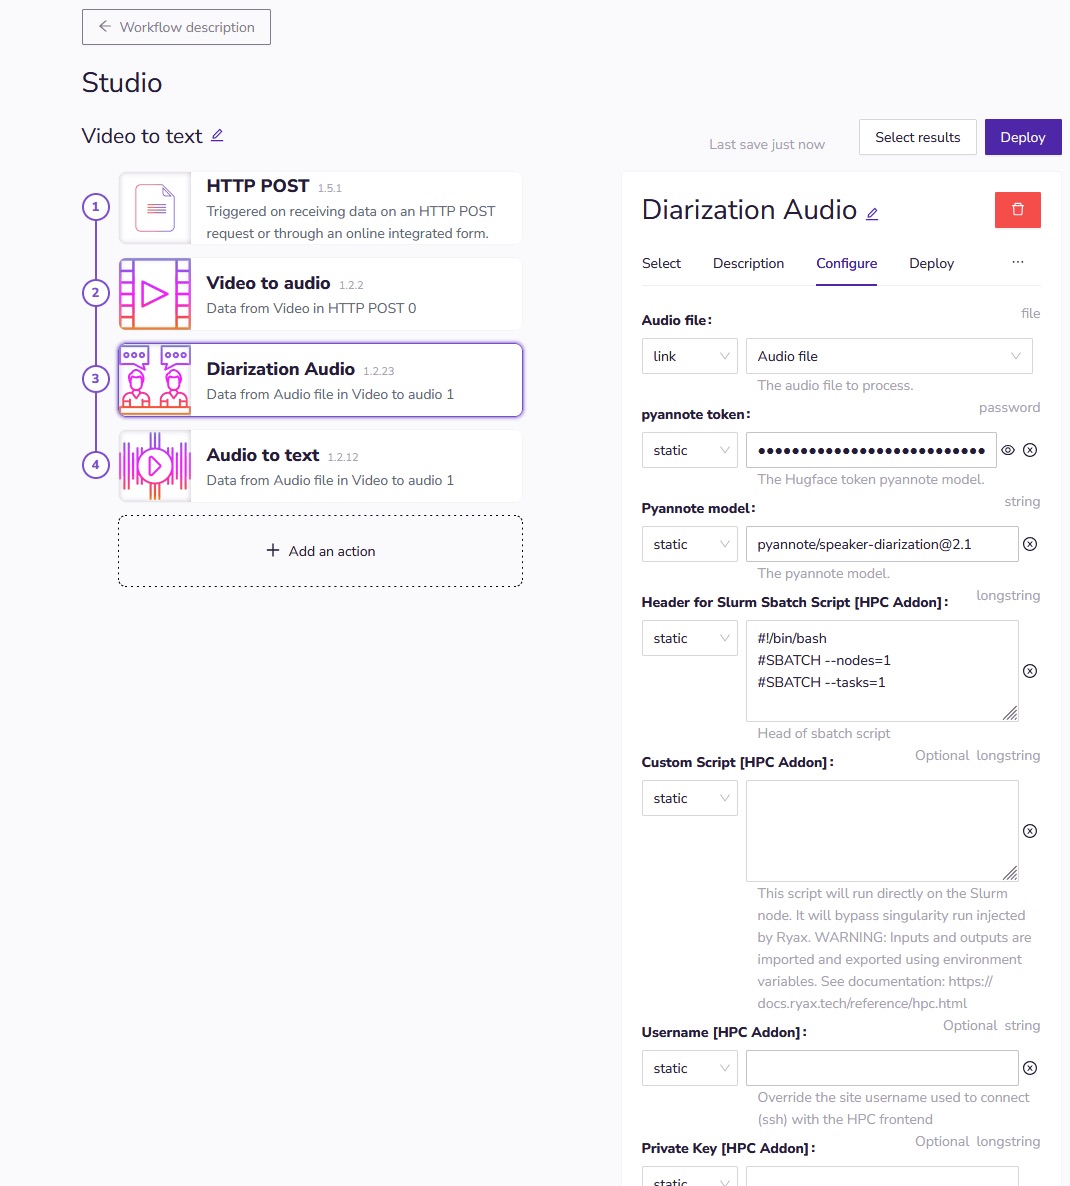Open the Deploy tab in action panel
This screenshot has width=1070, height=1186.
point(931,263)
